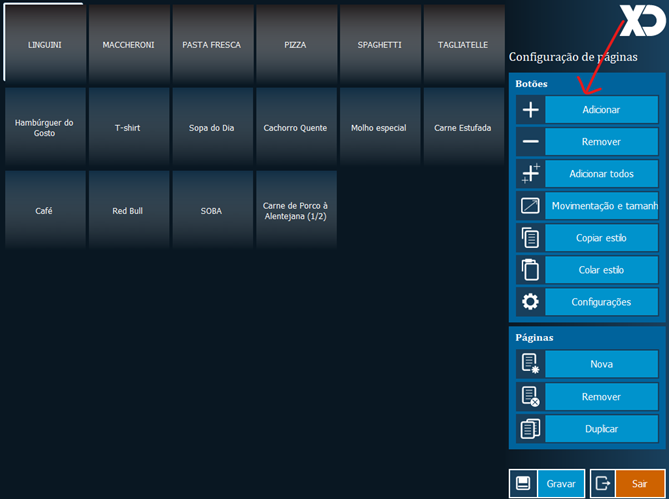Switch to the PIZZA category tab
The height and width of the screenshot is (499, 669).
(295, 45)
